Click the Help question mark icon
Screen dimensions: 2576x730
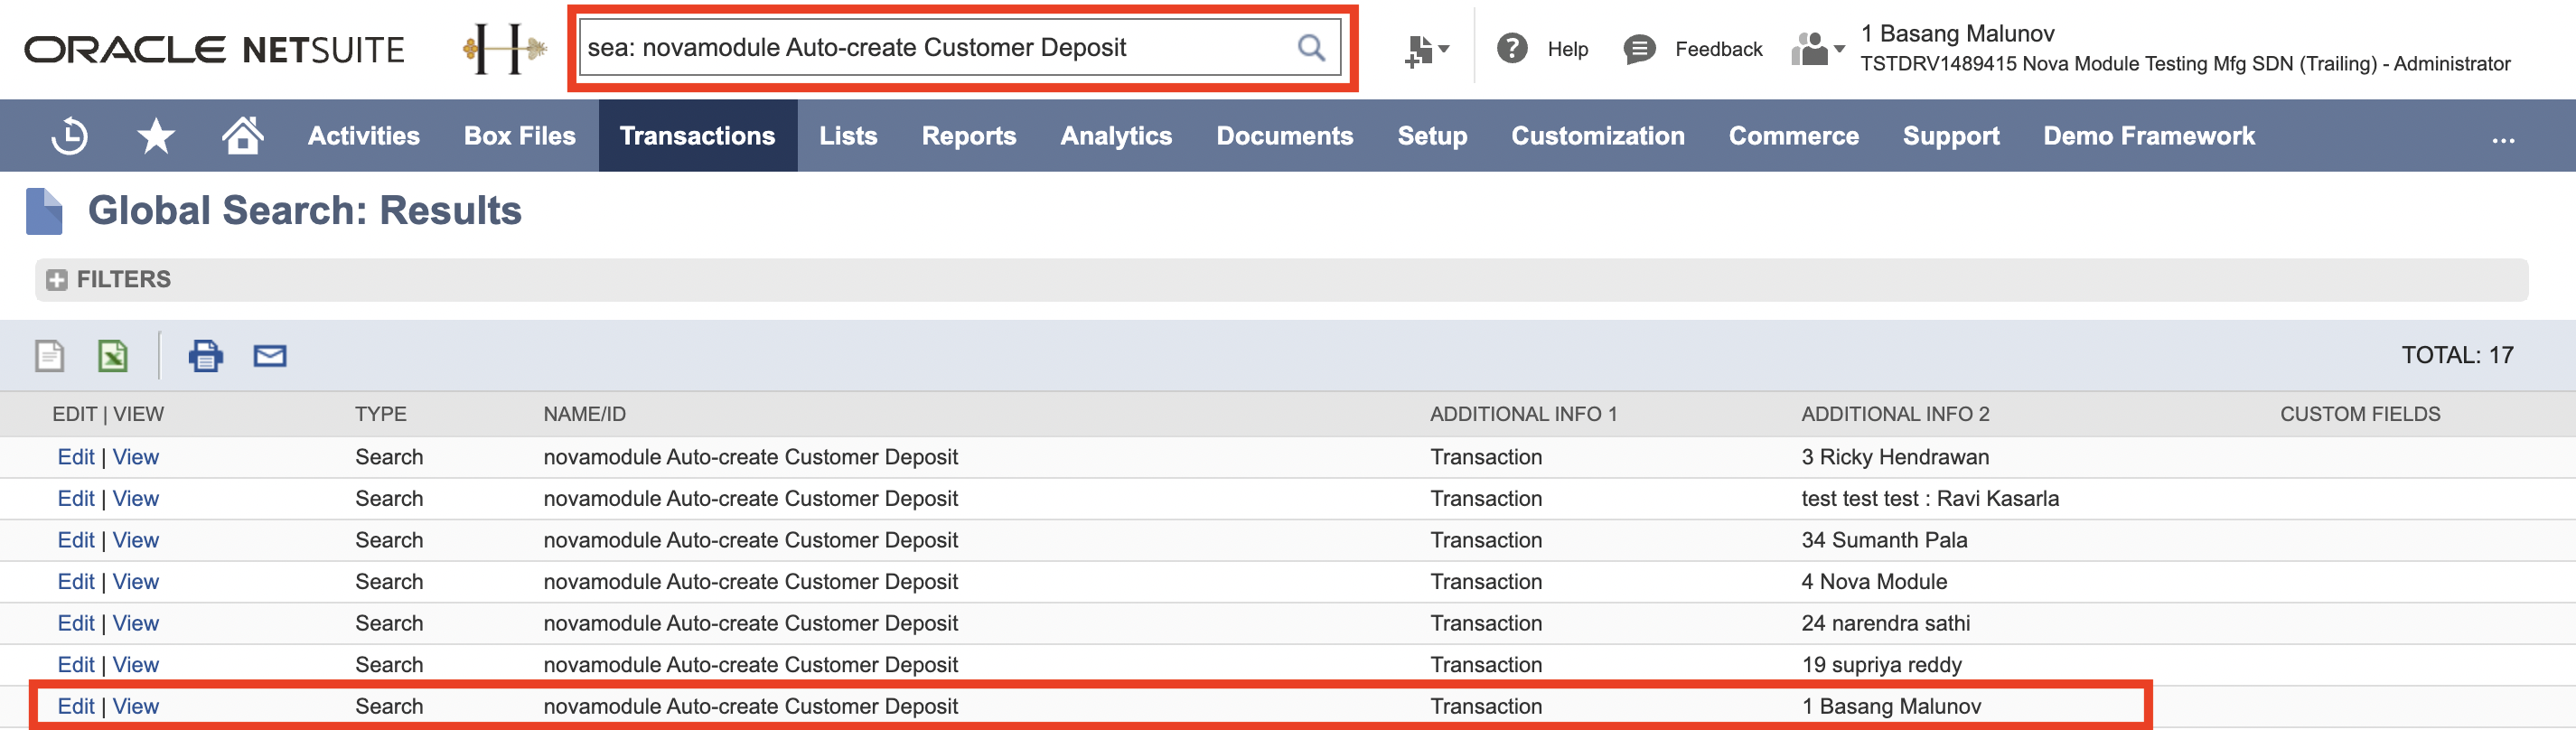[x=1512, y=48]
